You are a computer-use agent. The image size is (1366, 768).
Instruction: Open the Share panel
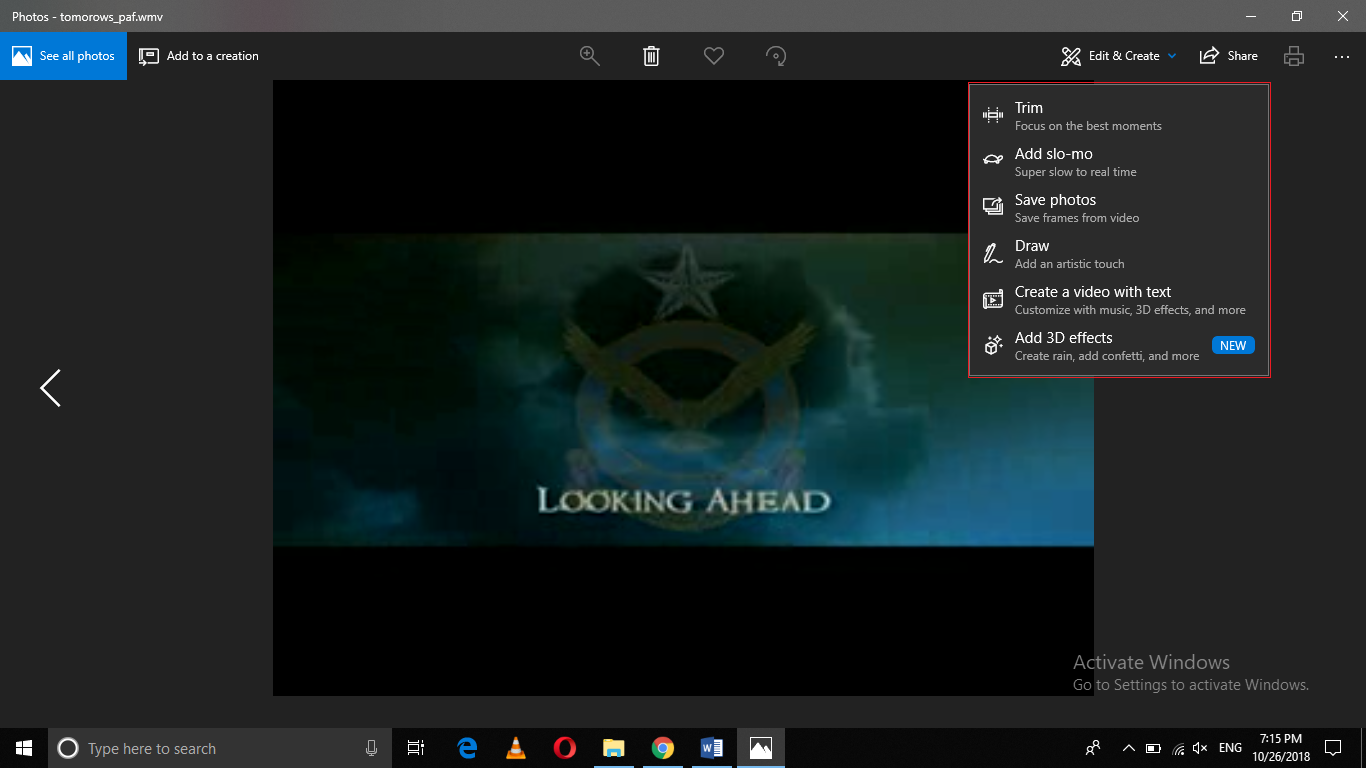1228,56
